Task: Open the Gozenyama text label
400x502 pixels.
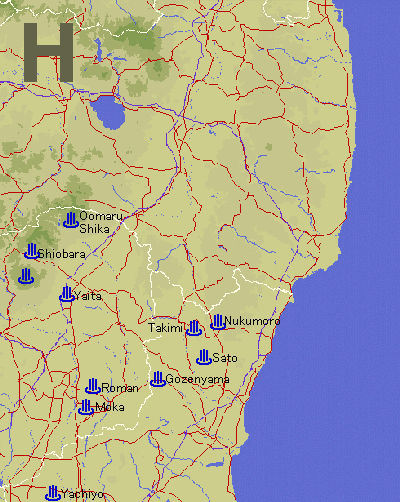Action: pos(198,379)
